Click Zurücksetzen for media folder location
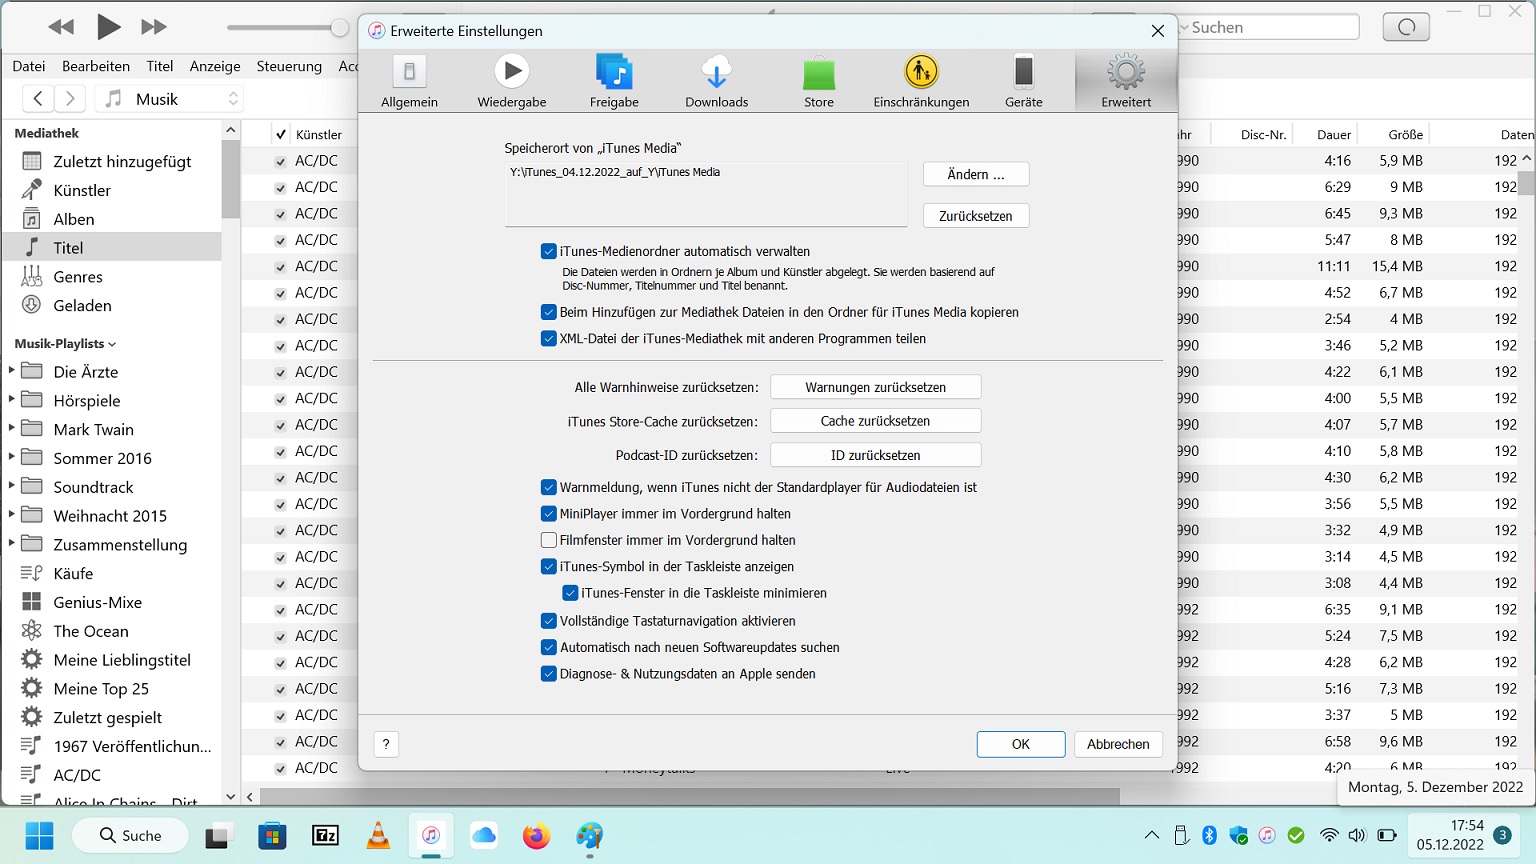Image resolution: width=1536 pixels, height=864 pixels. coord(976,216)
